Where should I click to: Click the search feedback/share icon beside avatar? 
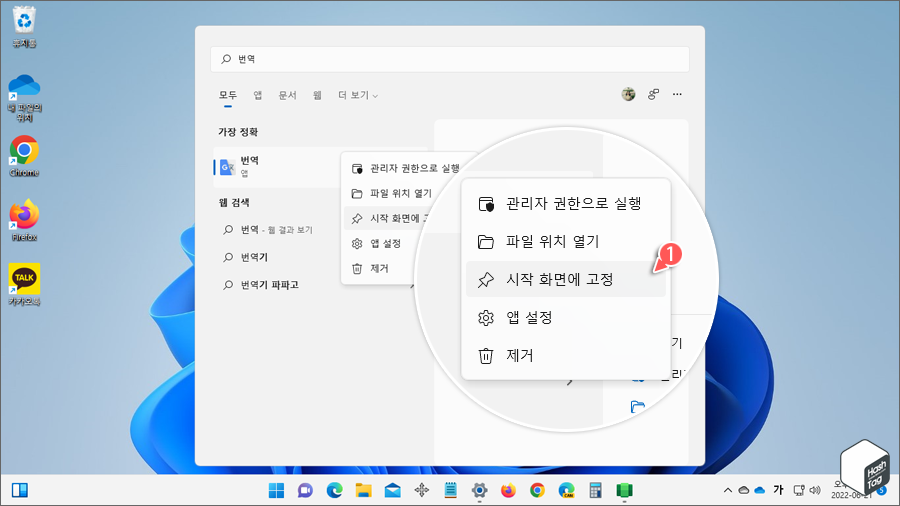point(653,94)
